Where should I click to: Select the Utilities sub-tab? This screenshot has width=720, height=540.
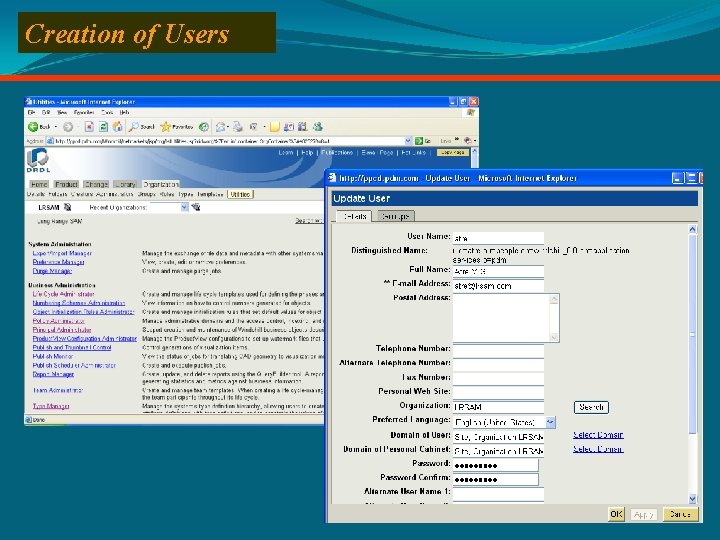click(240, 194)
